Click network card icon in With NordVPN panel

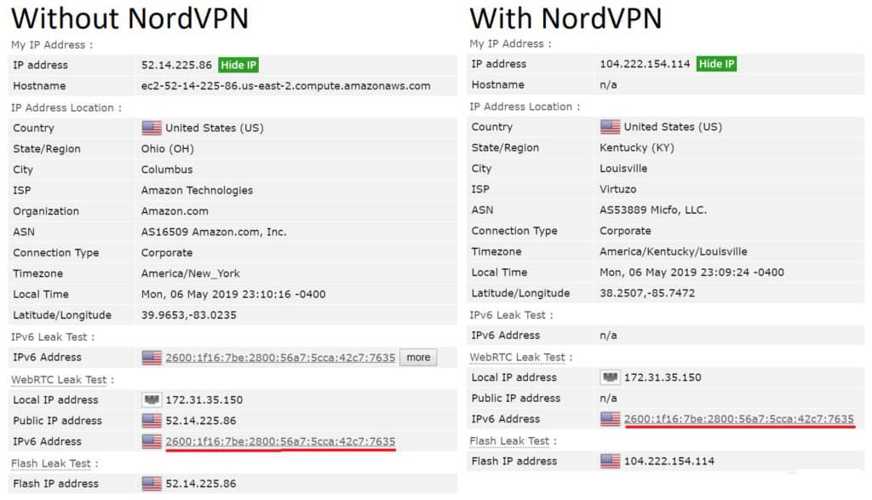pos(610,378)
